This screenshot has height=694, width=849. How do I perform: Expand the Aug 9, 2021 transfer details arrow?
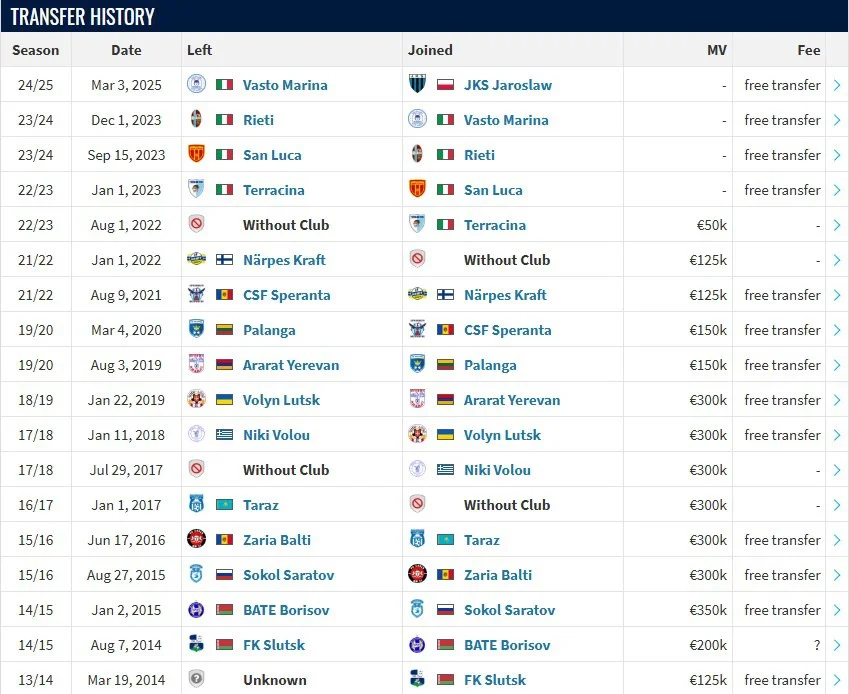pyautogui.click(x=837, y=295)
